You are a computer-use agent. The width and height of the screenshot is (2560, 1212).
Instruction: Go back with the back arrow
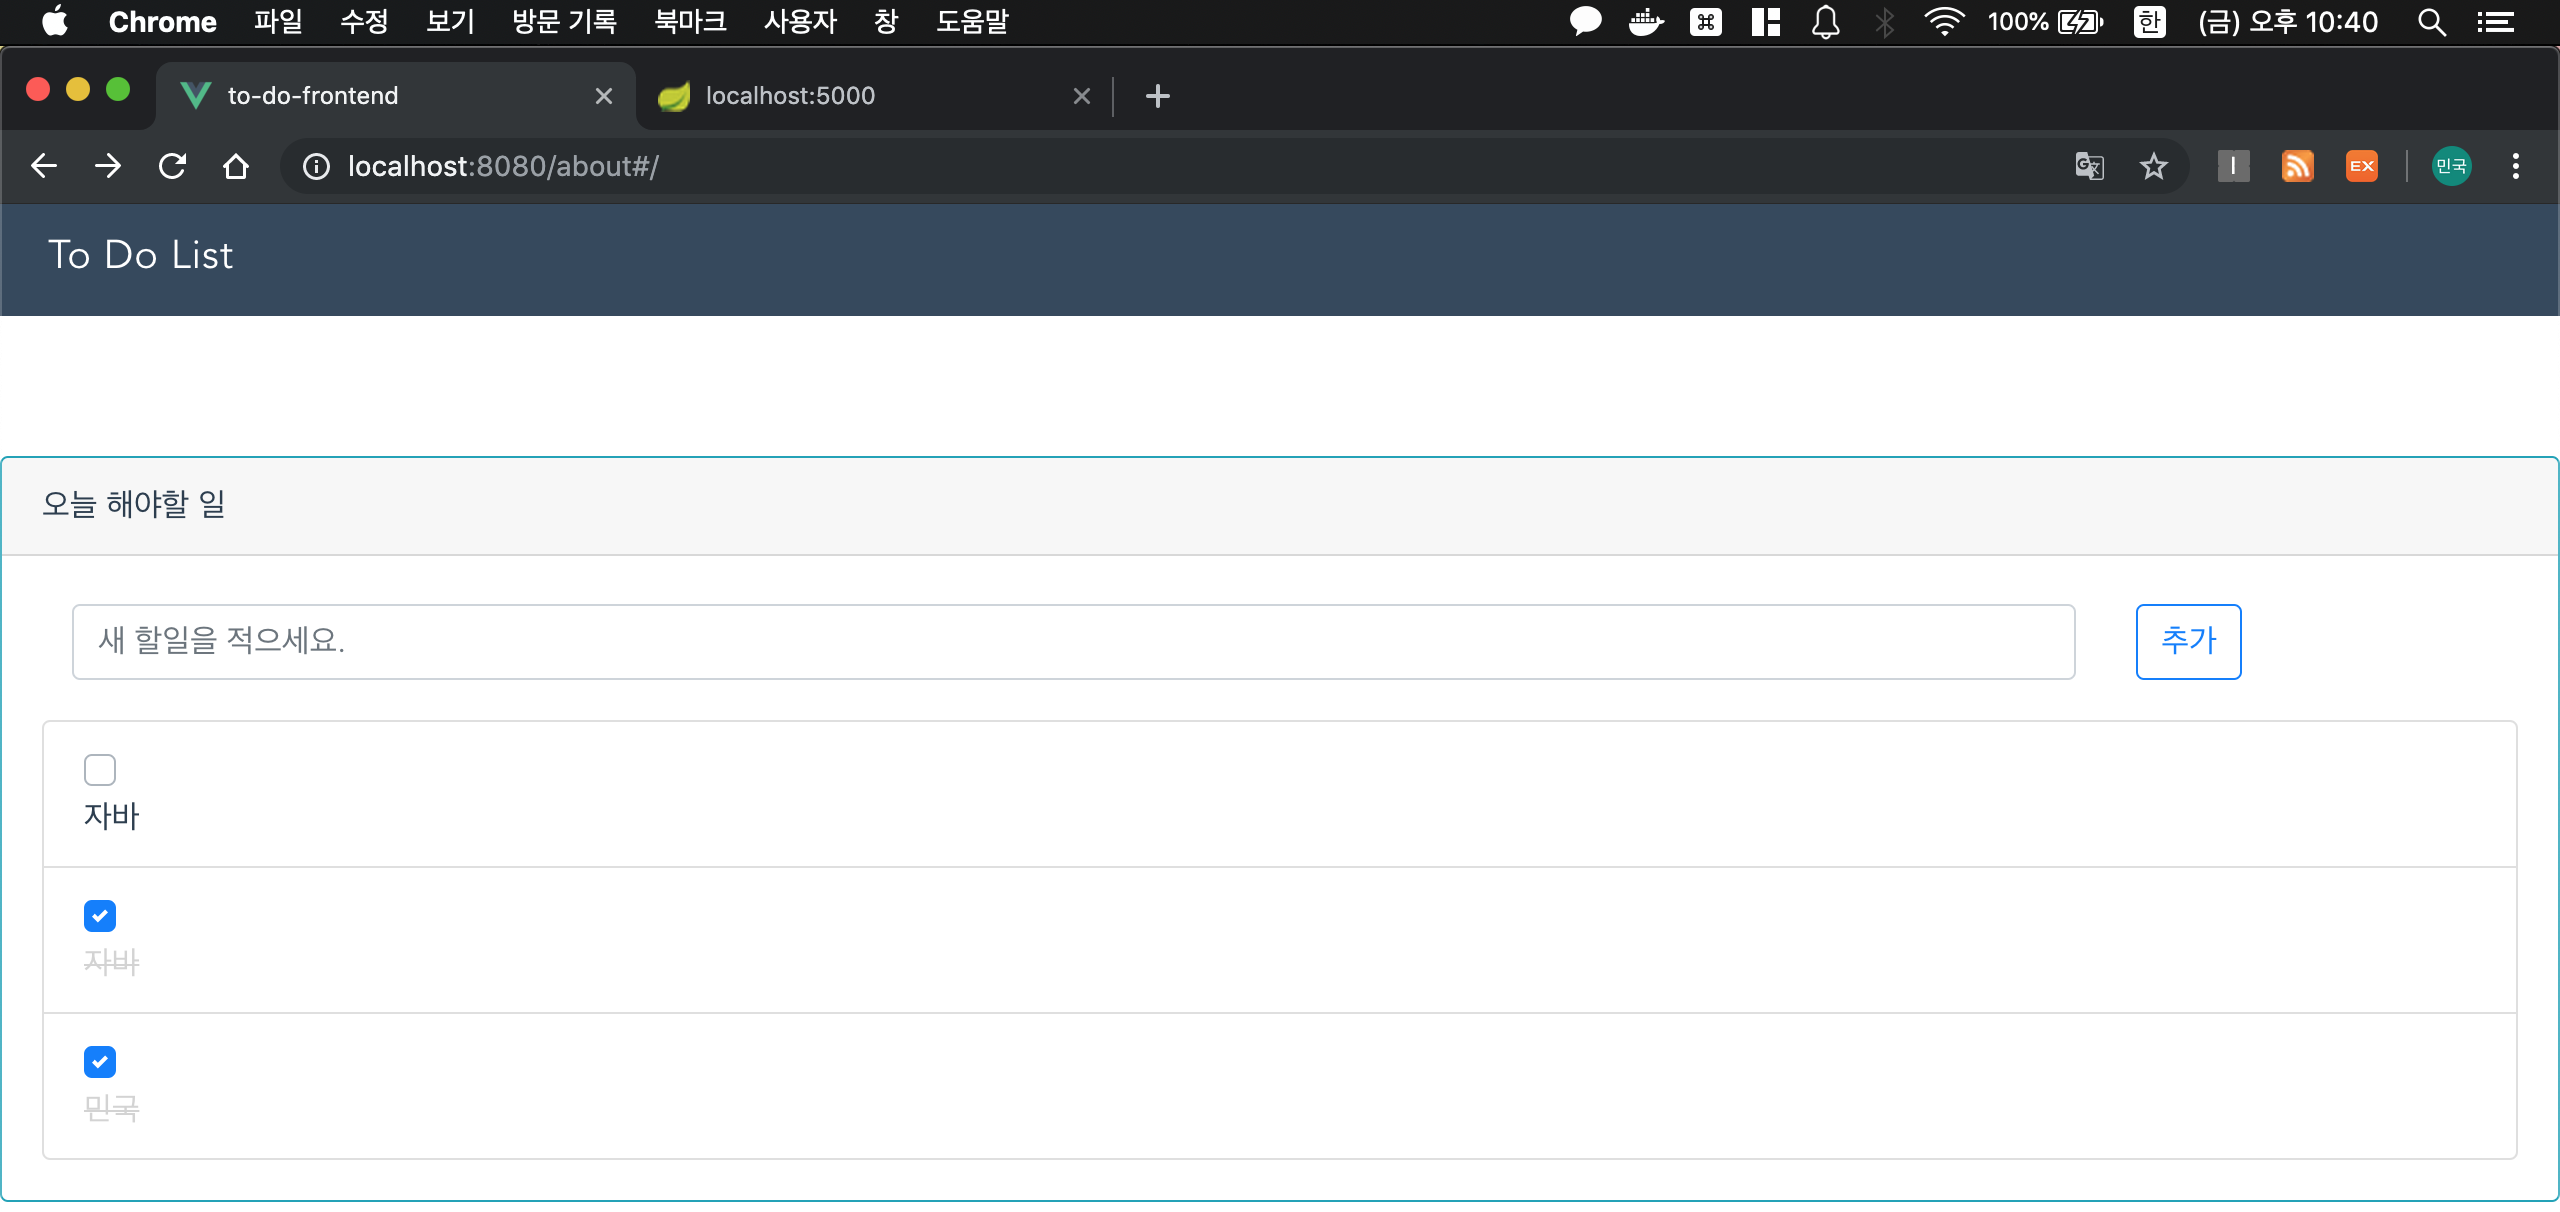[44, 166]
